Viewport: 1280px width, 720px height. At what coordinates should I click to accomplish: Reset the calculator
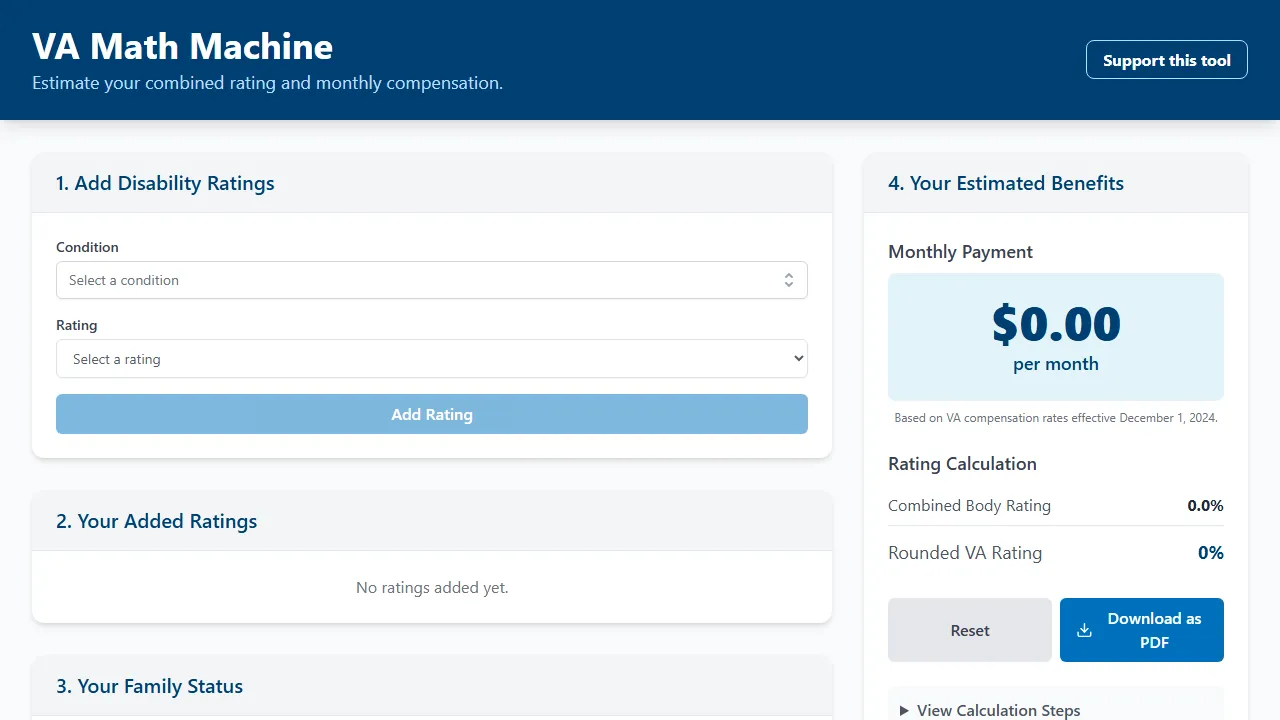click(969, 630)
